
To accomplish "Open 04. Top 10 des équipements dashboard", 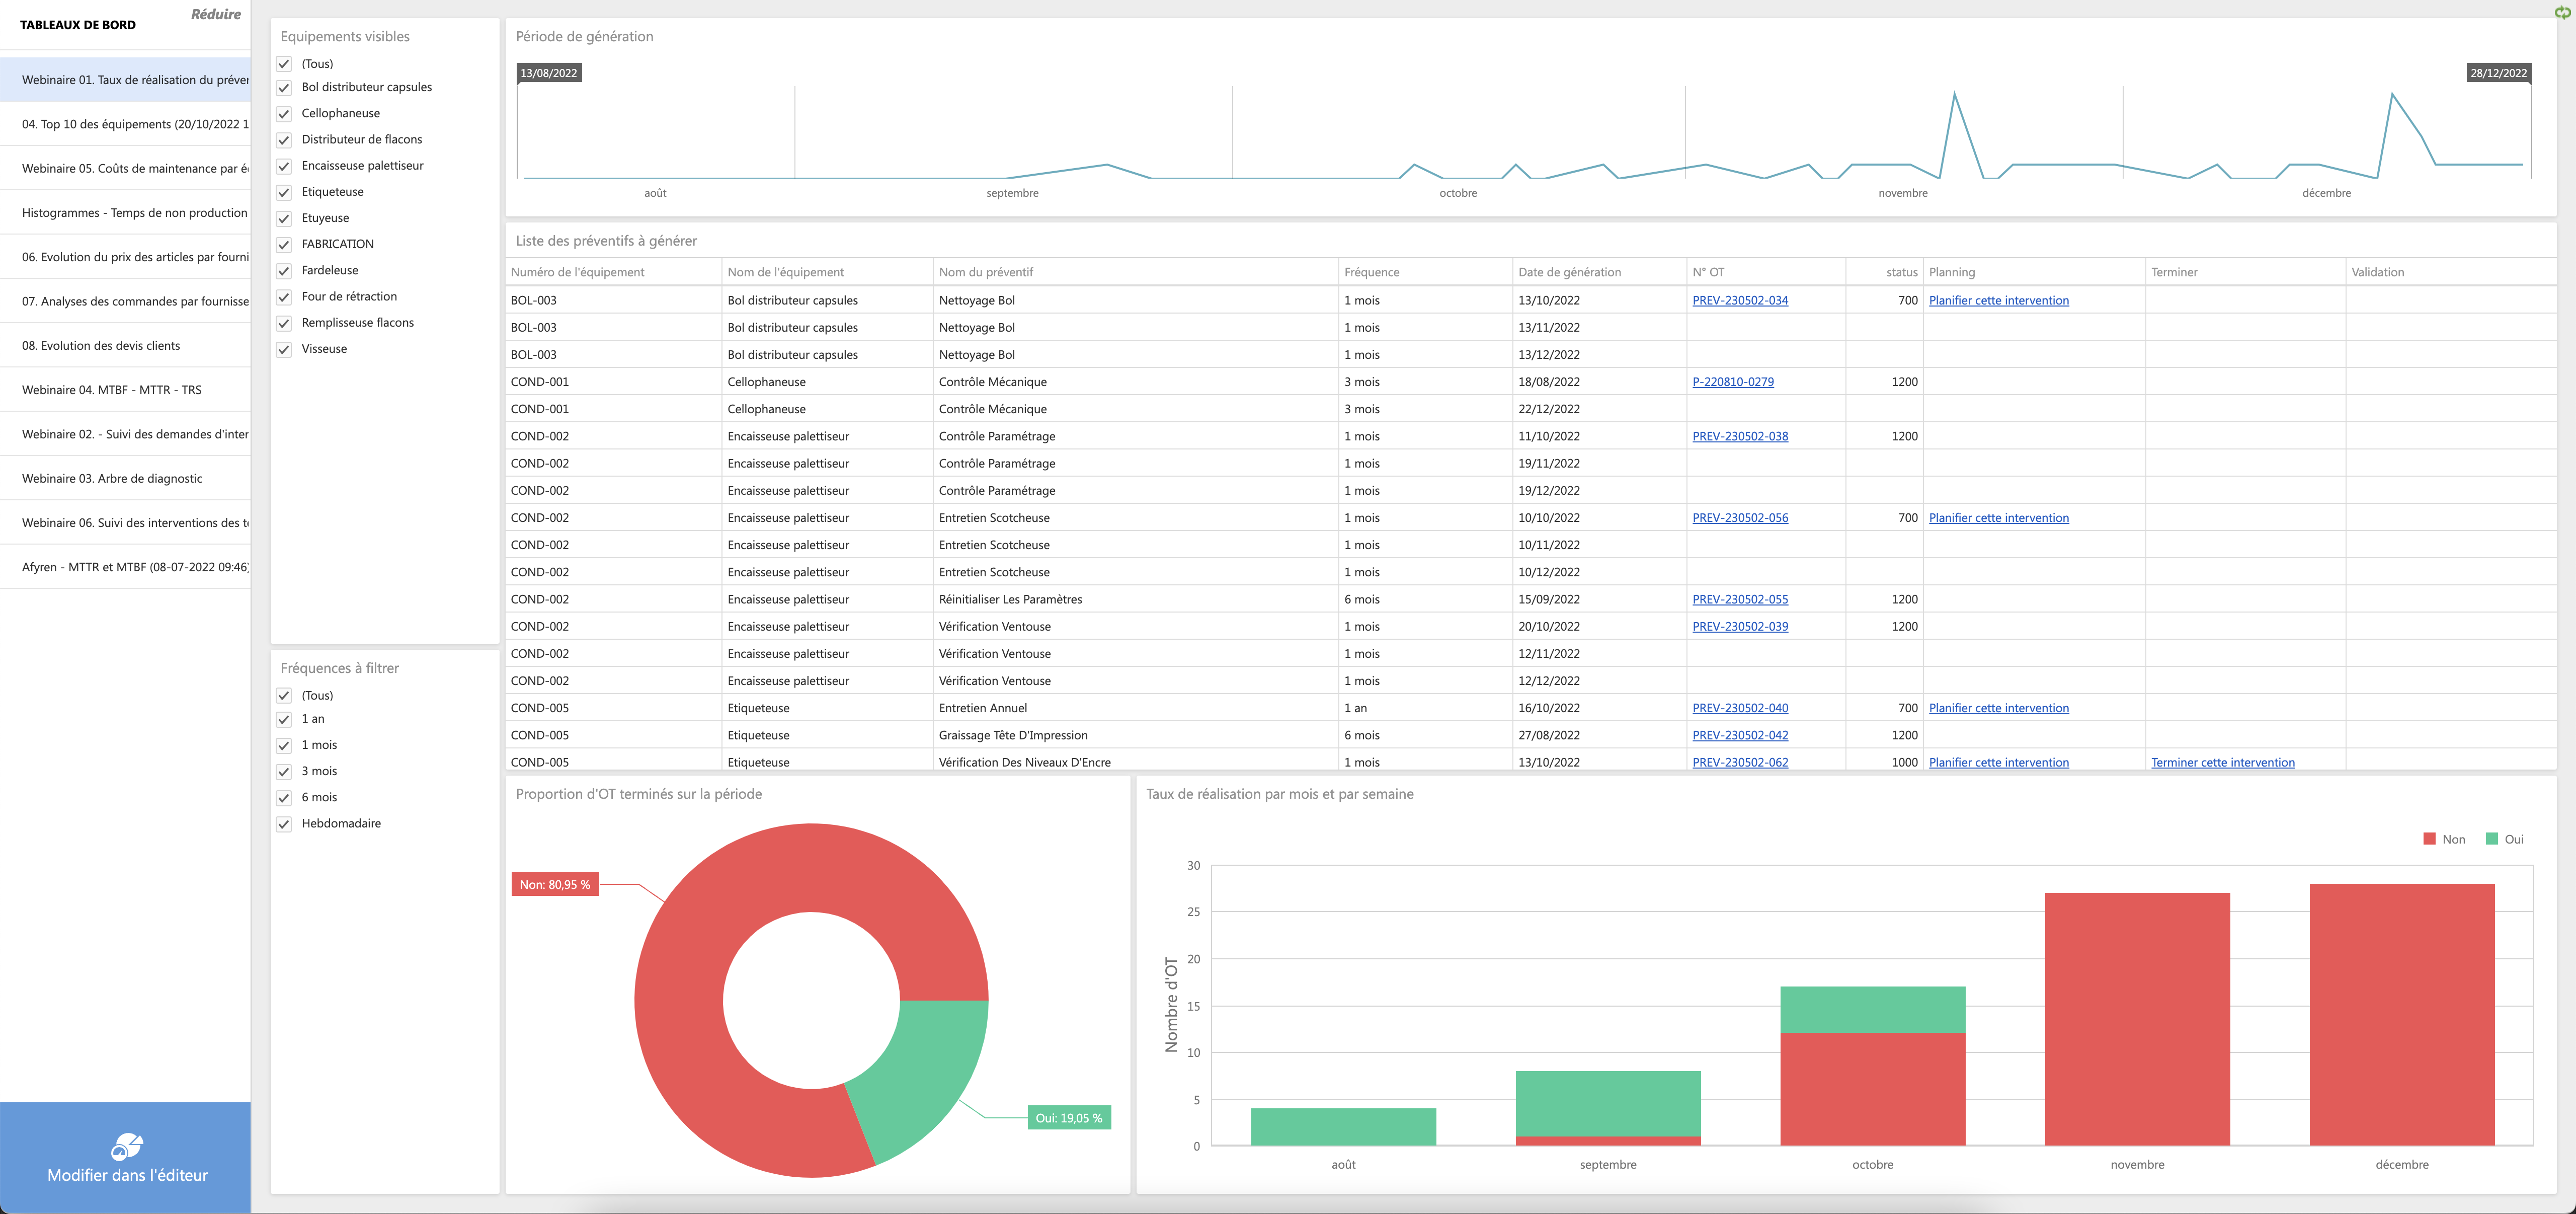I will (x=125, y=124).
